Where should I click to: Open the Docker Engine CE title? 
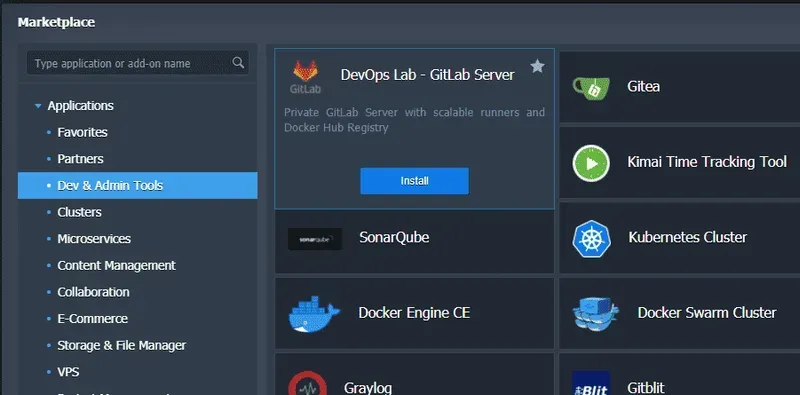pos(414,312)
